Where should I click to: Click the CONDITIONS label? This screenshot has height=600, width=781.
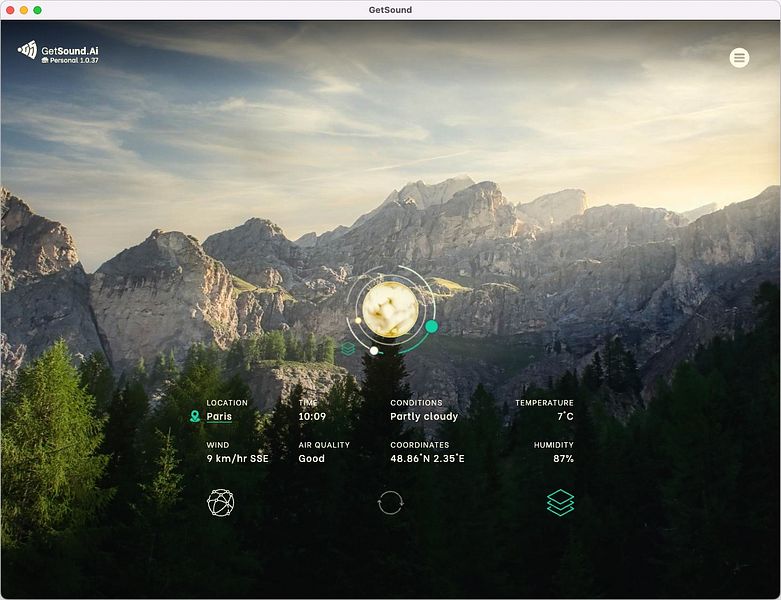416,403
